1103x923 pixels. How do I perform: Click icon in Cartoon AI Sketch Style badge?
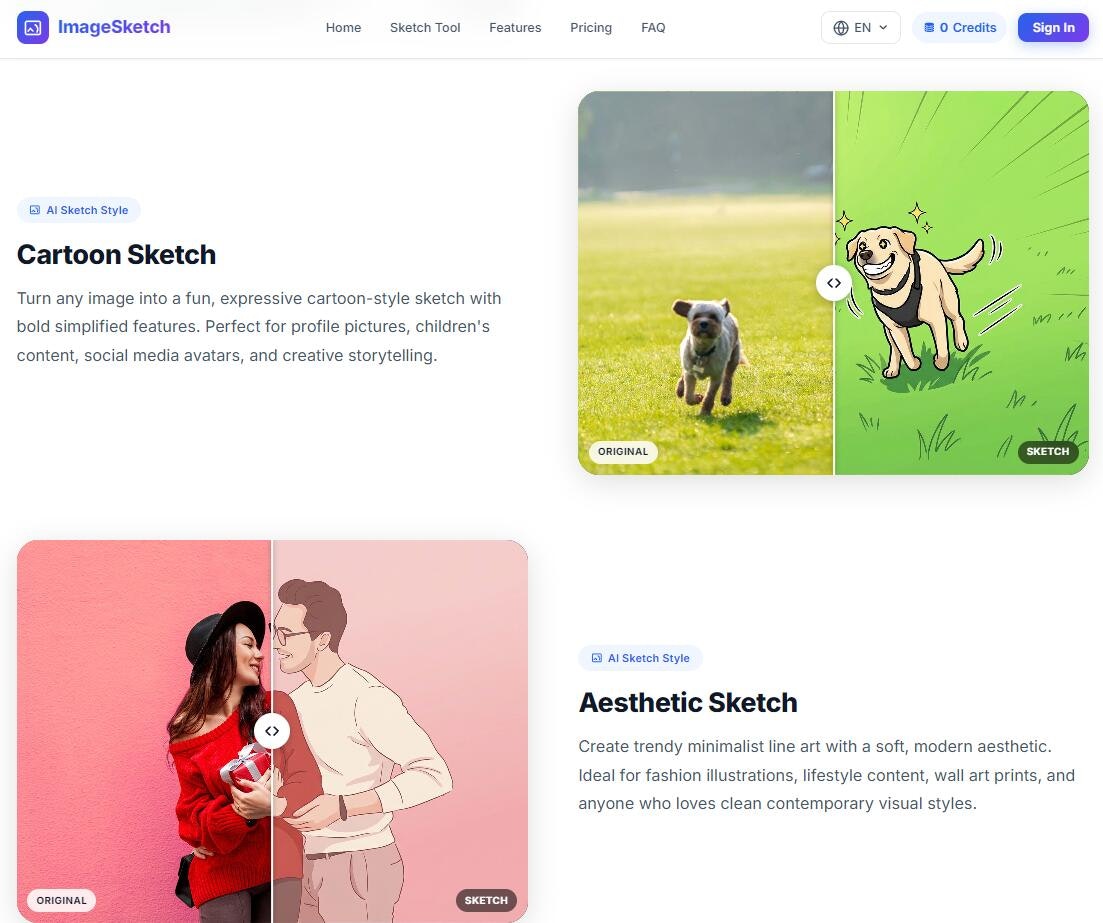point(34,210)
